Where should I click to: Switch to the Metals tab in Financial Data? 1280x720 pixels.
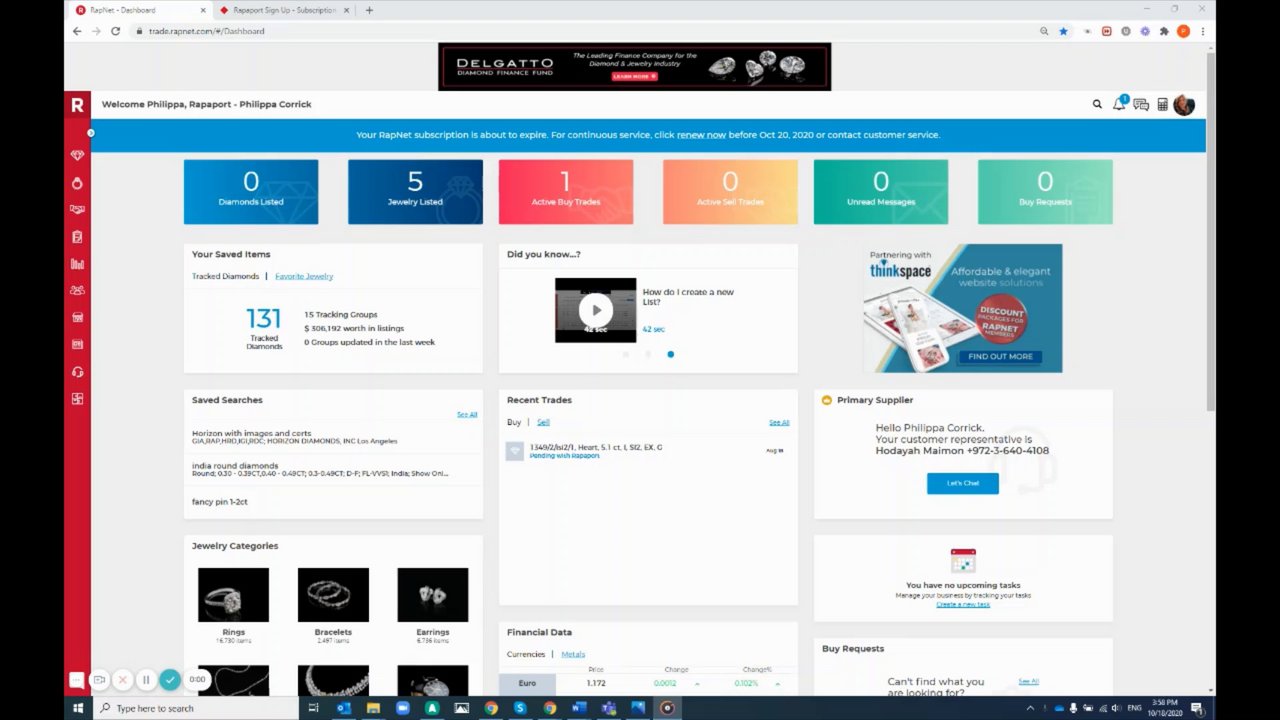click(x=573, y=654)
